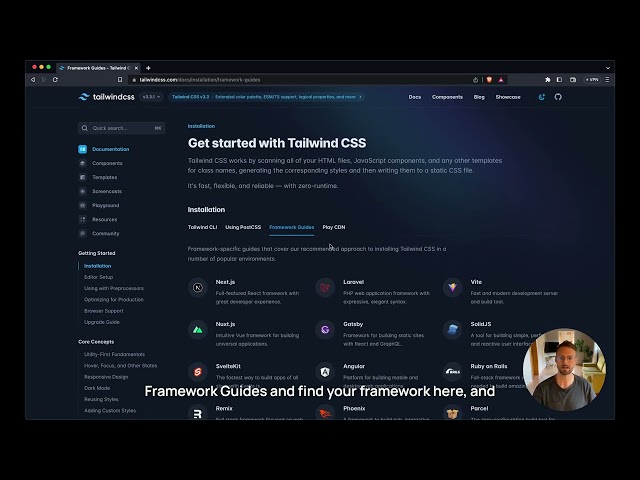Open a new browser tab
Viewport: 640px width, 480px height.
[x=148, y=68]
